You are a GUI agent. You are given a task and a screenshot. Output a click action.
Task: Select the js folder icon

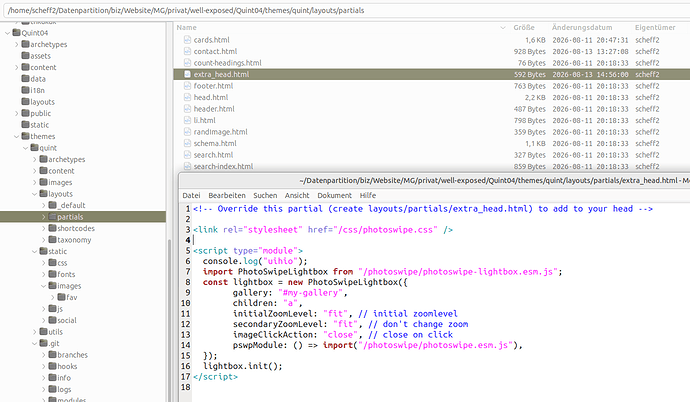pos(52,309)
